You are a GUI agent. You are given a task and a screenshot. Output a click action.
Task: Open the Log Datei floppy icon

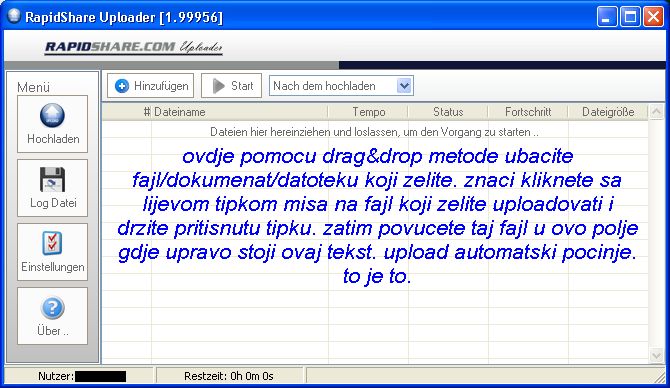(x=52, y=179)
